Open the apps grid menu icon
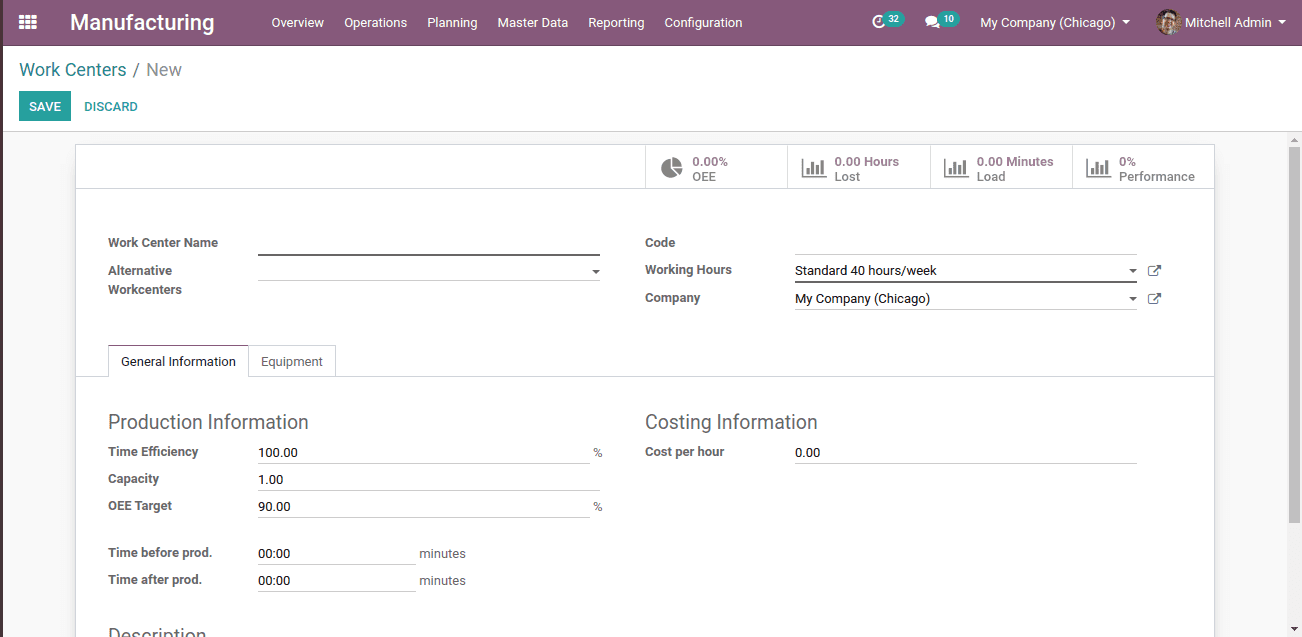Screen dimensions: 1302x637 pyautogui.click(x=28, y=22)
